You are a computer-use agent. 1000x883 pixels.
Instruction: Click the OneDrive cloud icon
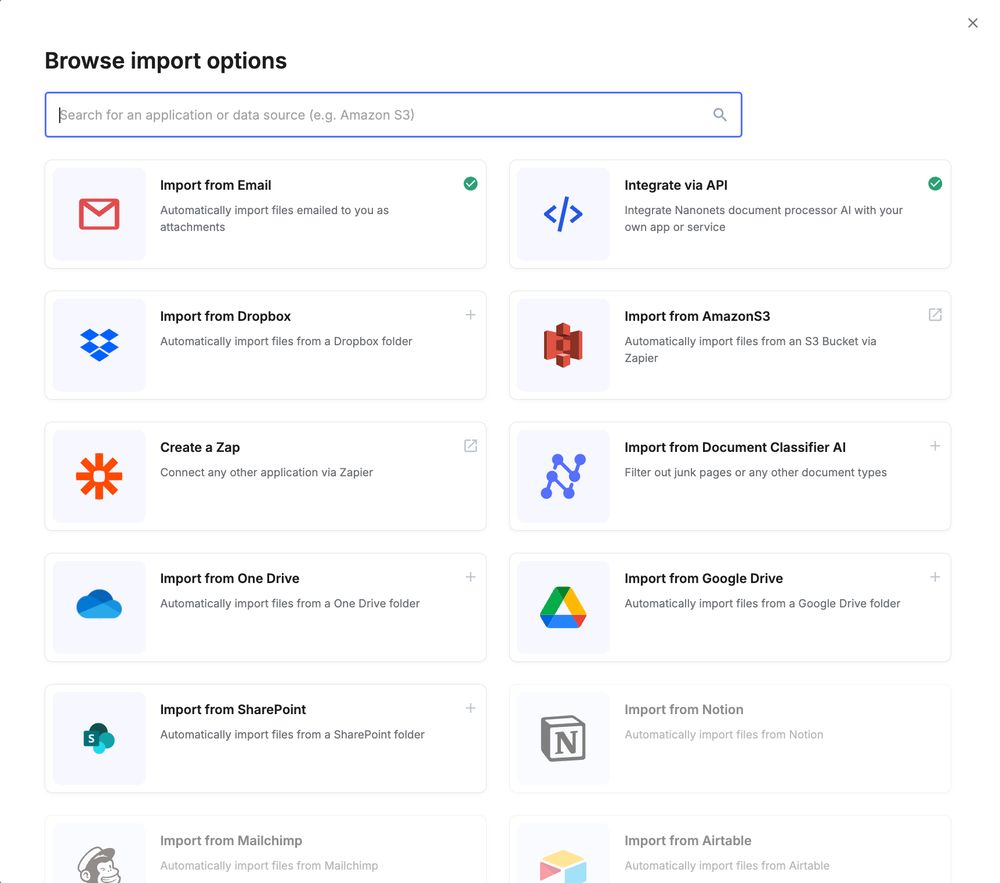pos(99,606)
